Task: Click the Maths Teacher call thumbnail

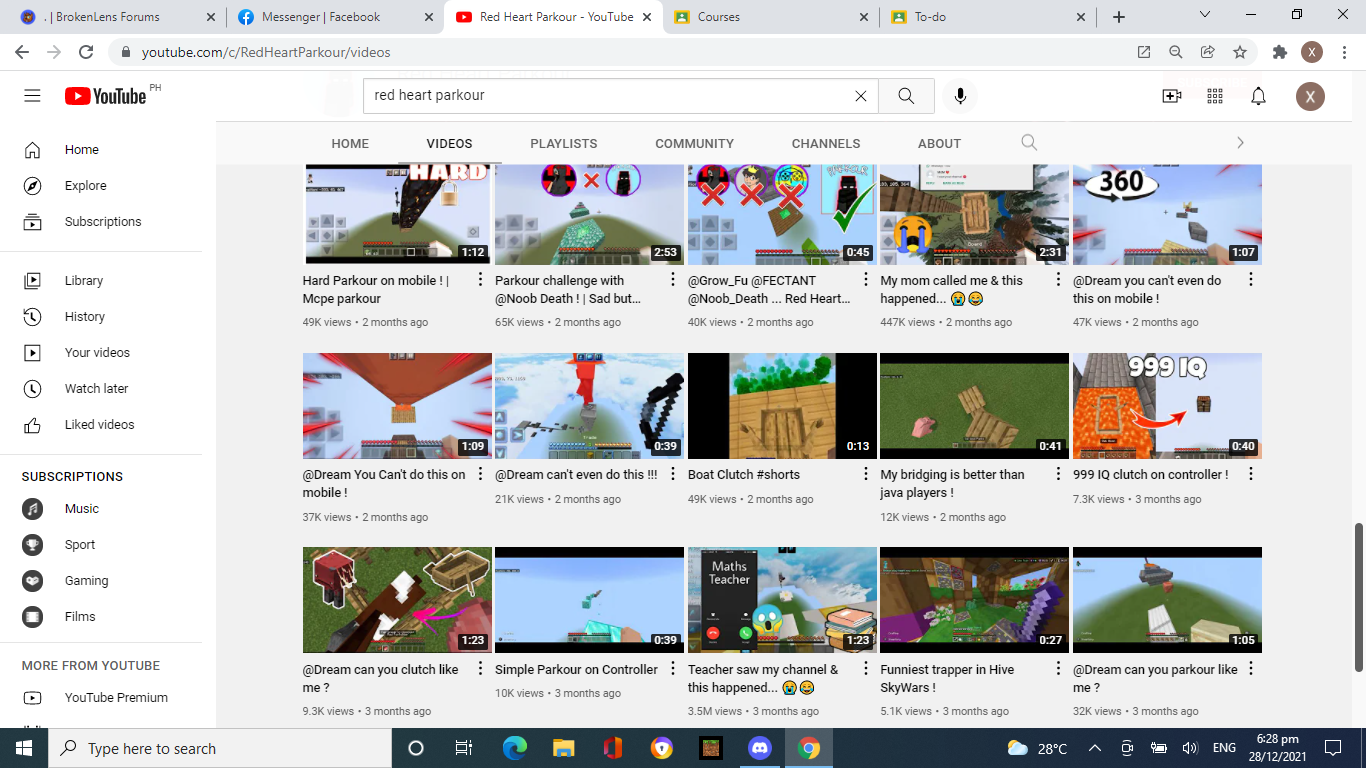Action: (782, 600)
